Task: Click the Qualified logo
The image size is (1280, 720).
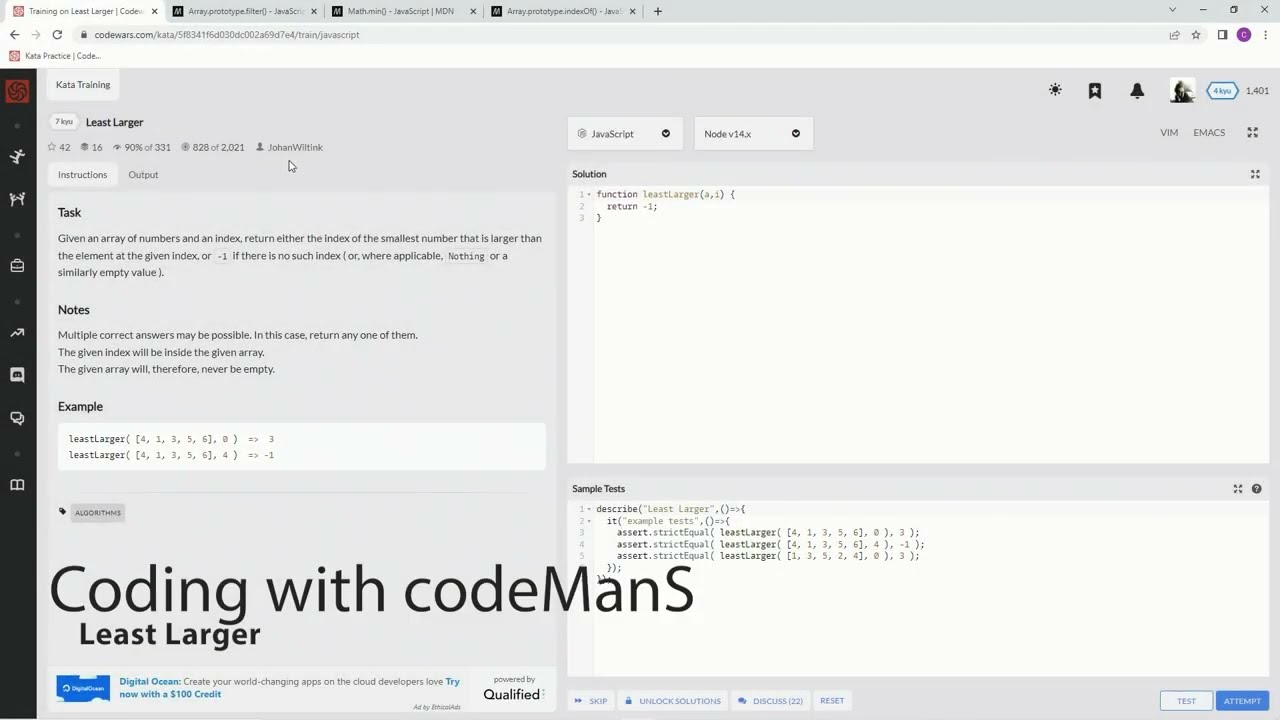Action: coord(513,694)
